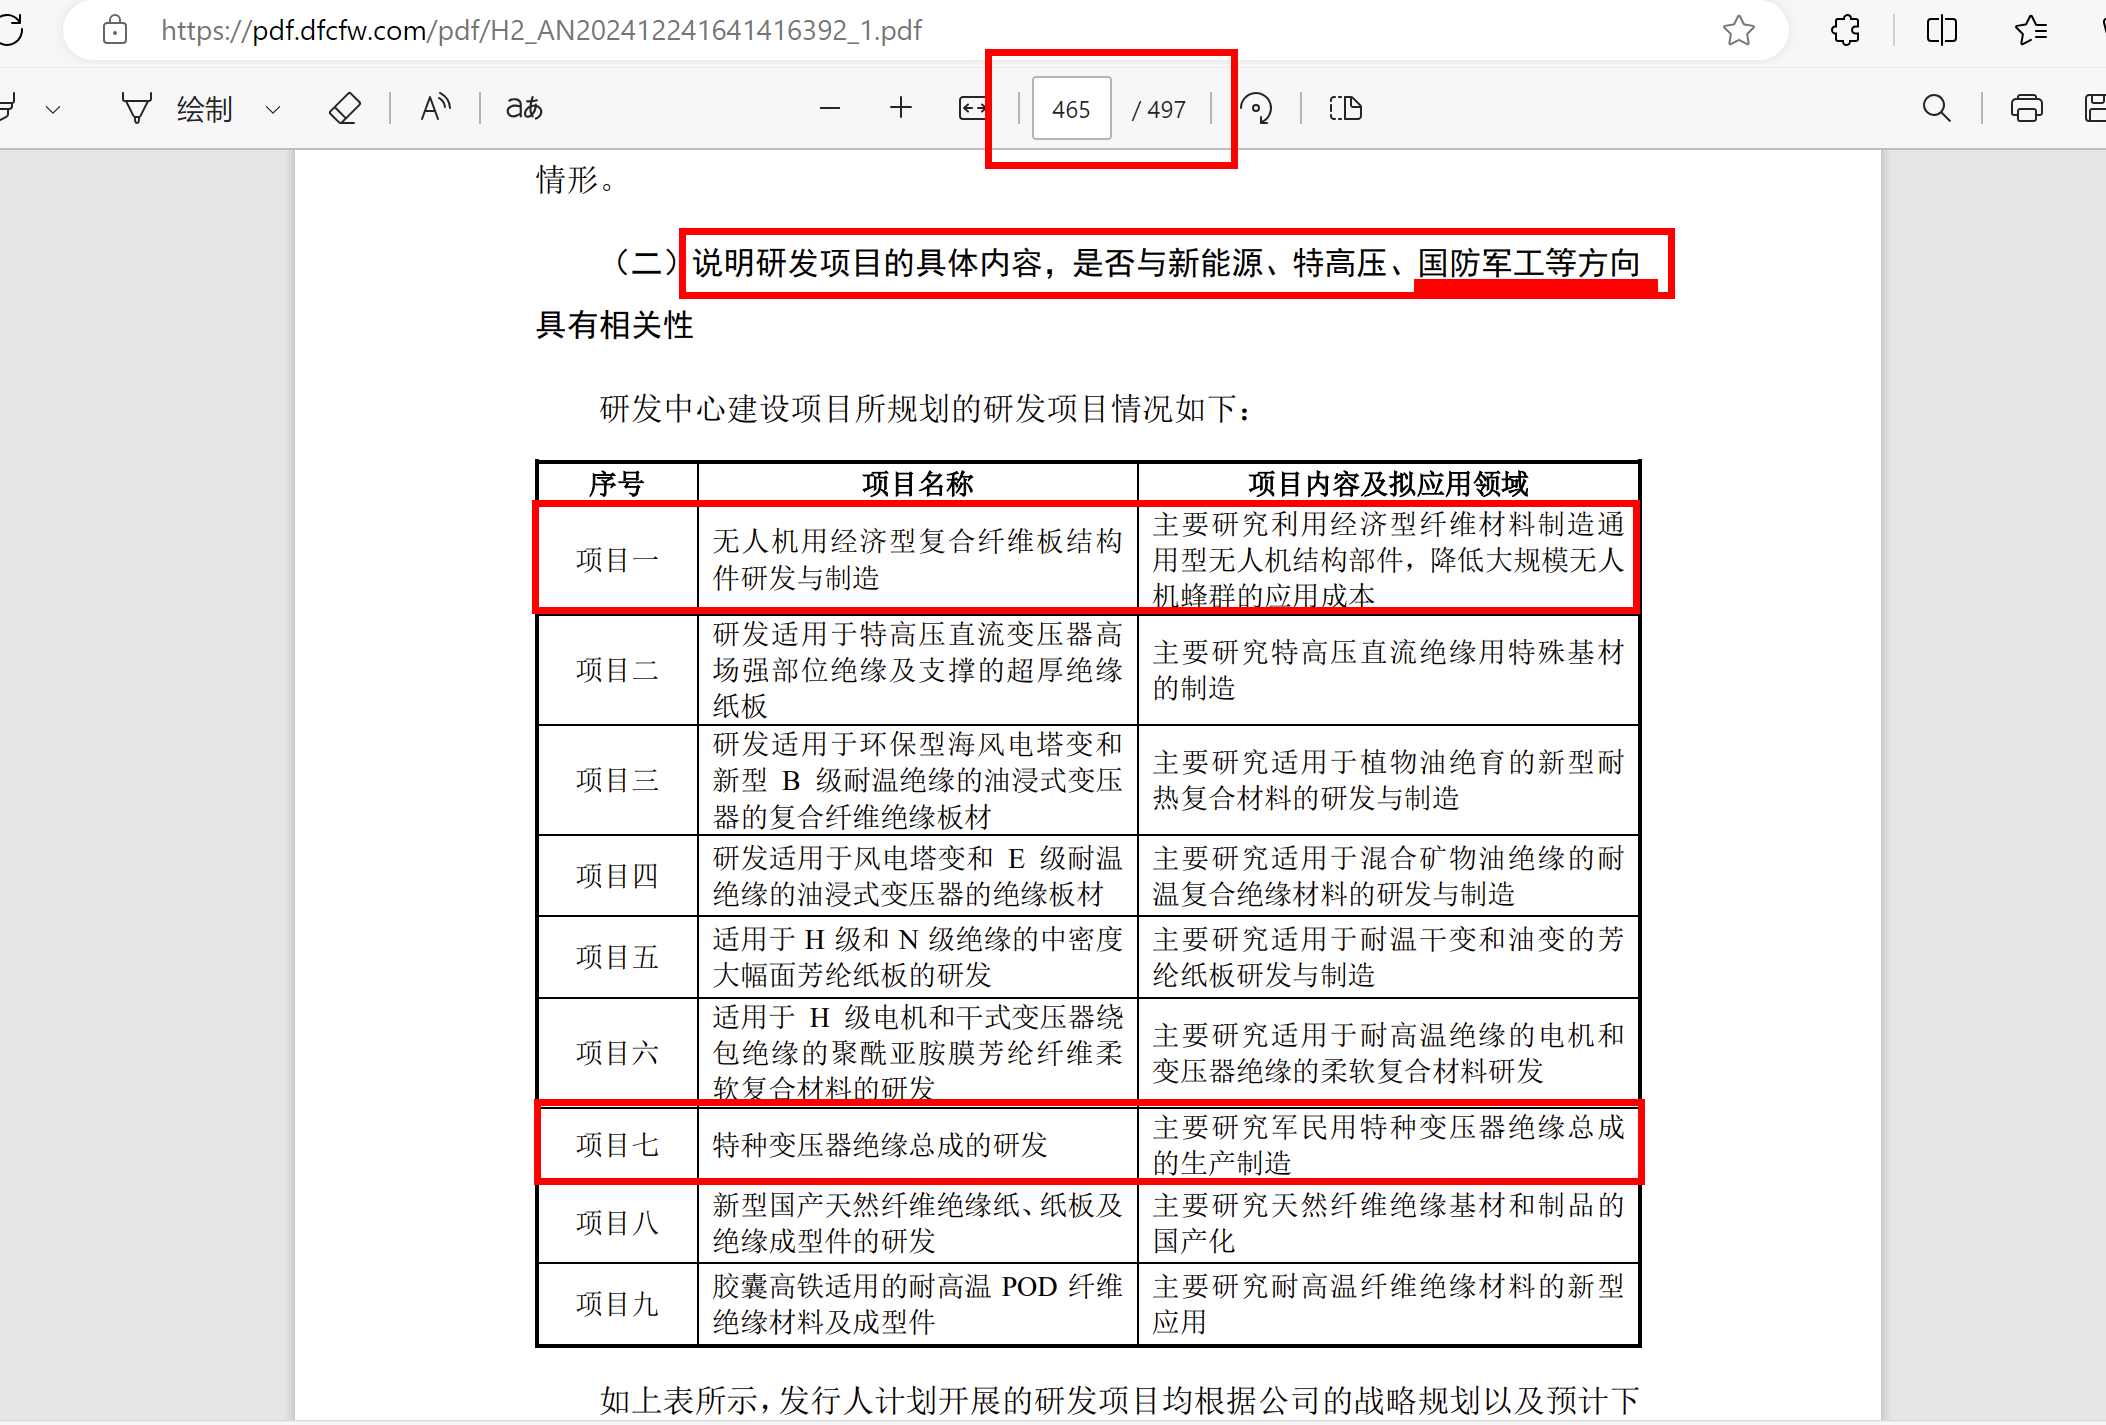Select the 项目八 cell

617,1222
